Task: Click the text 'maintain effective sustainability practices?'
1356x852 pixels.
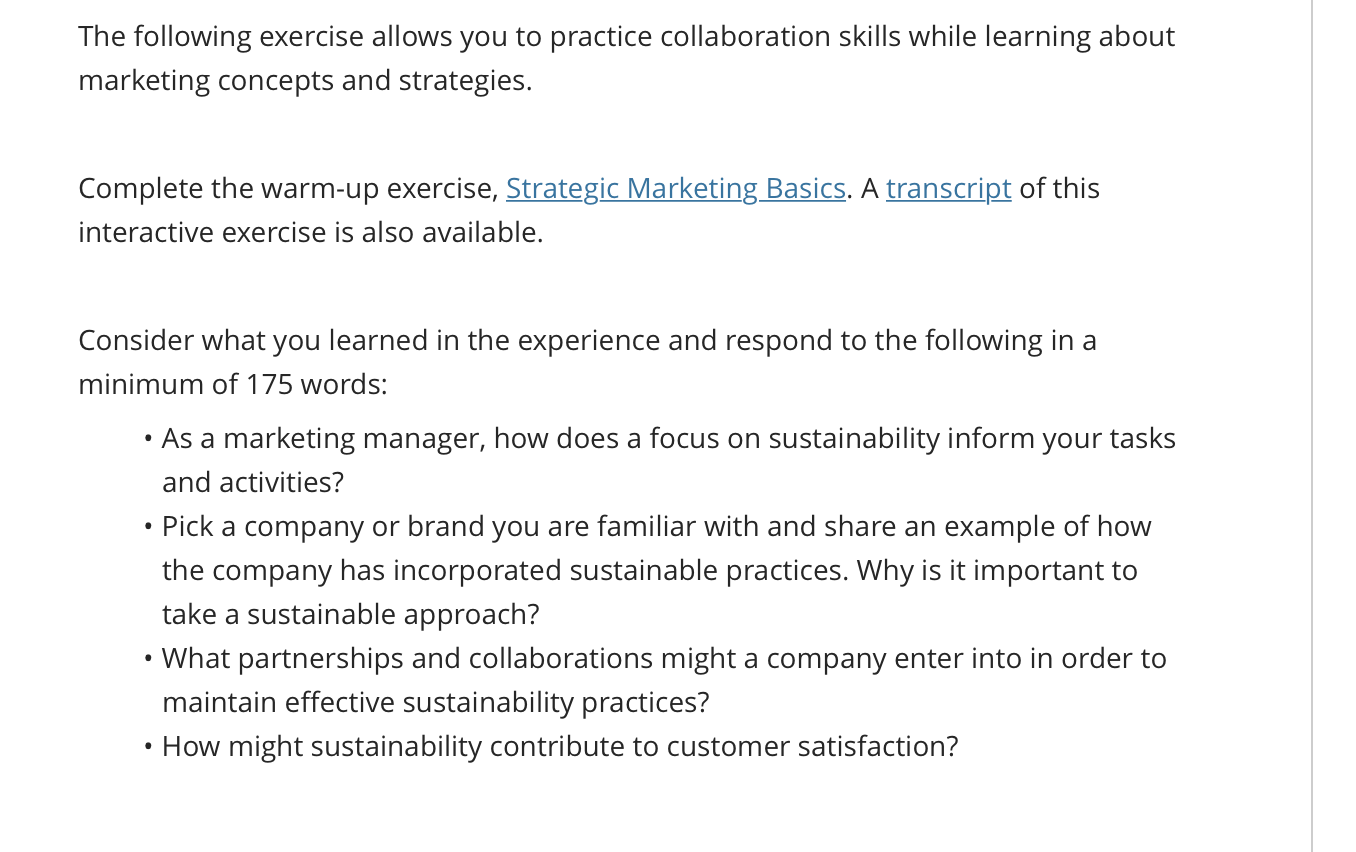Action: click(x=436, y=703)
